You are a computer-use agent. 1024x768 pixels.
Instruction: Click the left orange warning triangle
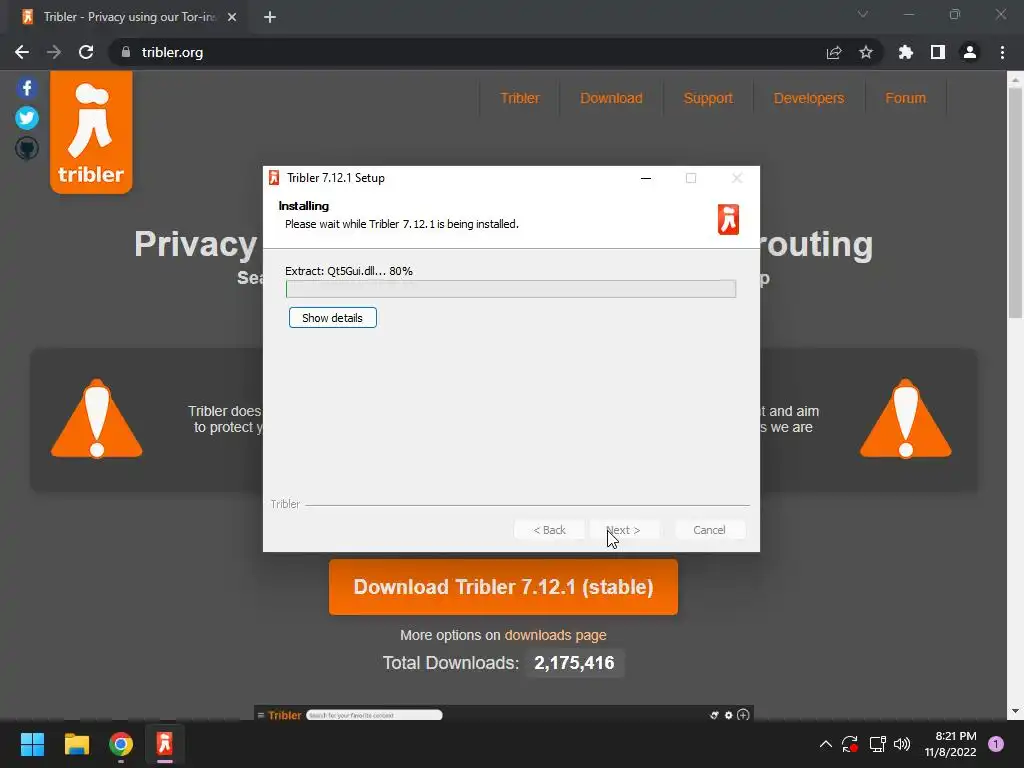(97, 419)
